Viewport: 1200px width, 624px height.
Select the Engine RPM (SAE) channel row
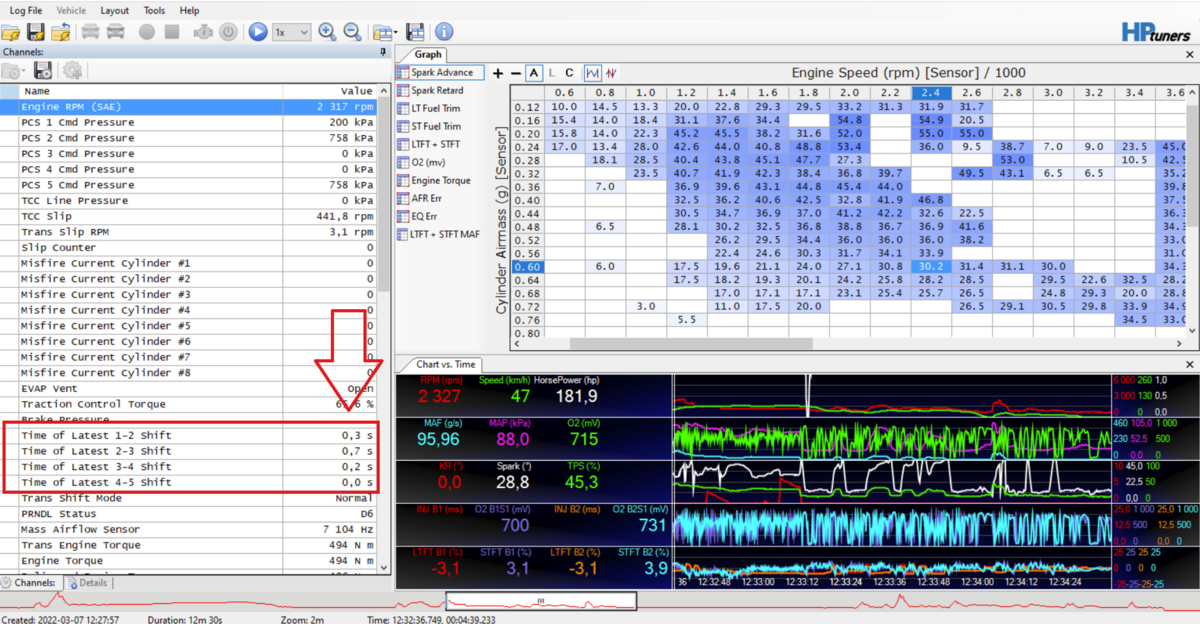pos(69,106)
